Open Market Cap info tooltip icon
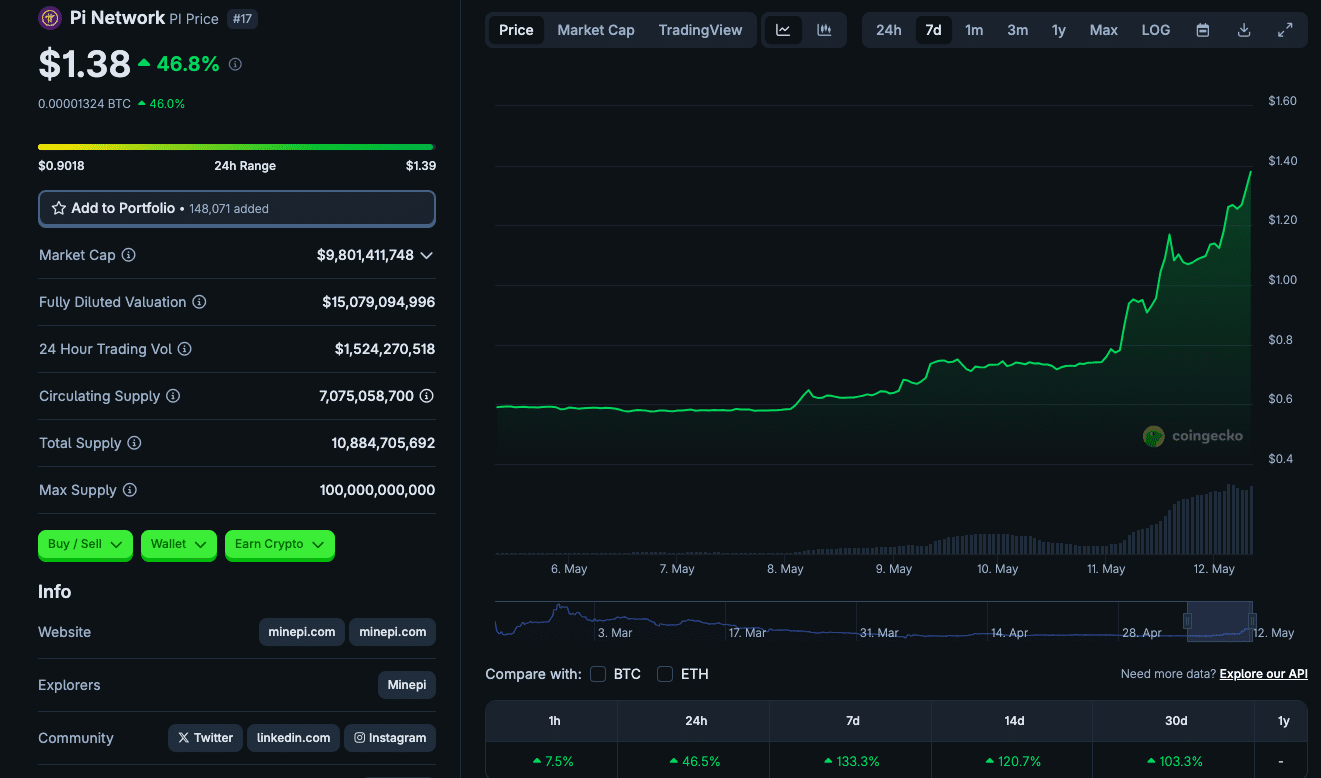Screen dimensions: 1321x778 coord(128,255)
